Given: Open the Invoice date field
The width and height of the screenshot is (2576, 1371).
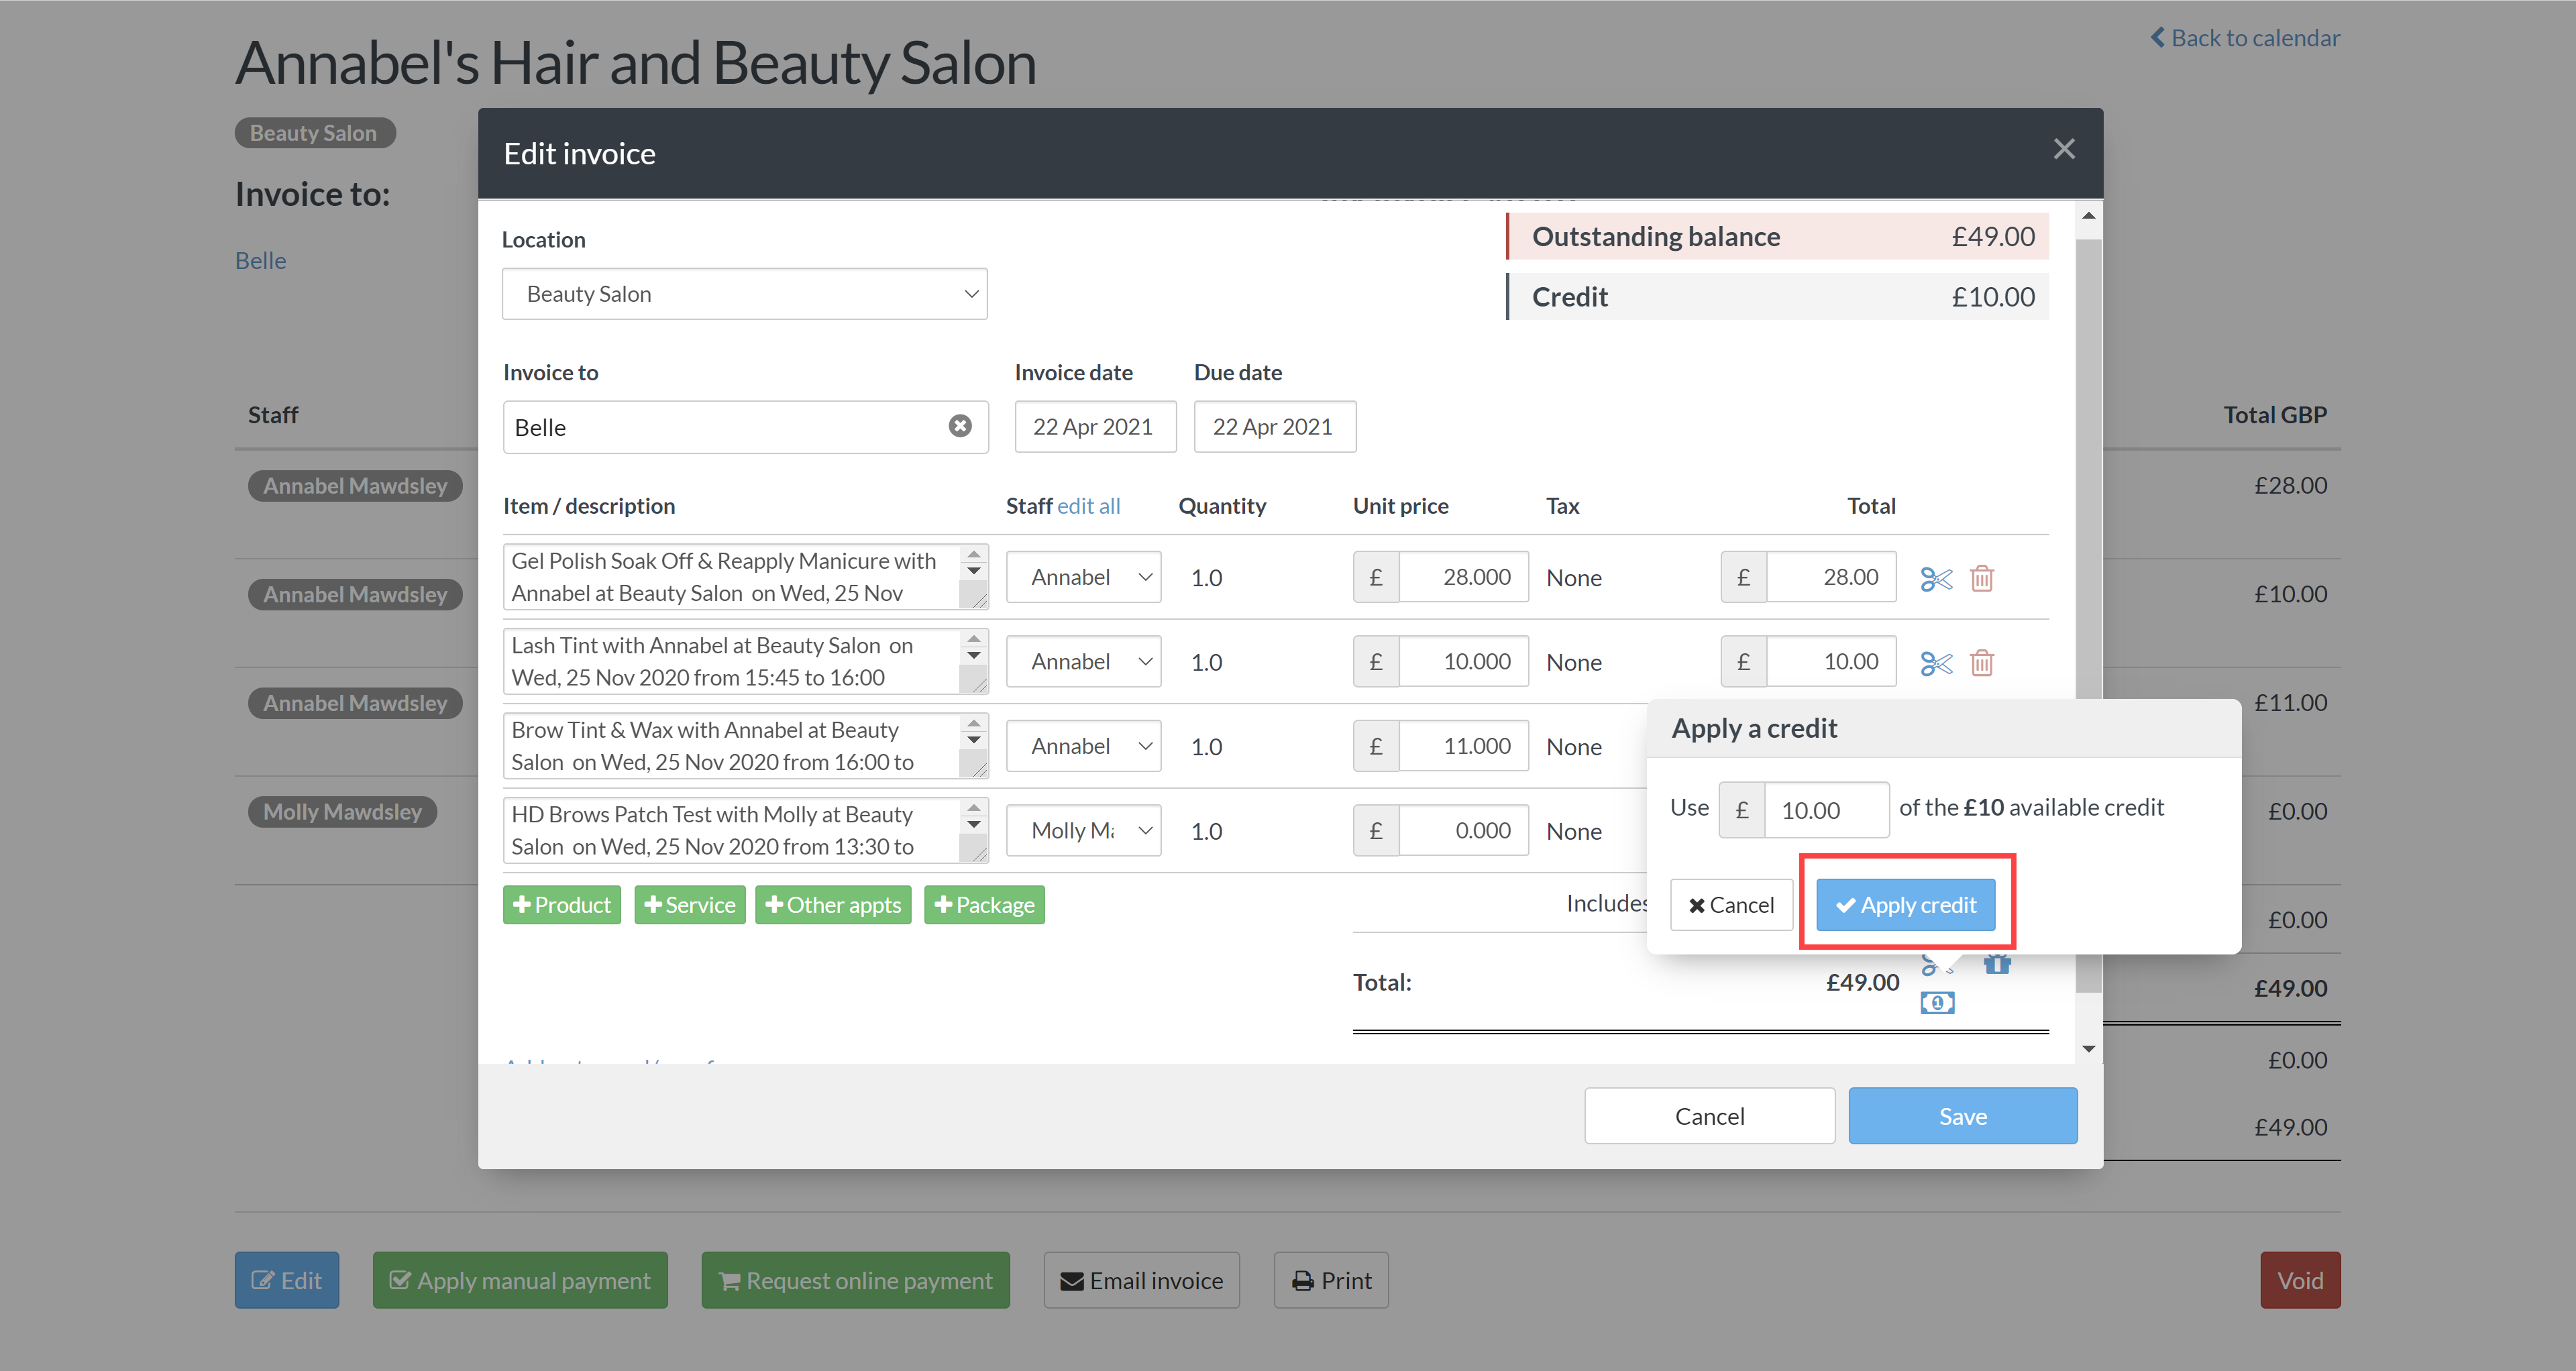Looking at the screenshot, I should tap(1094, 427).
